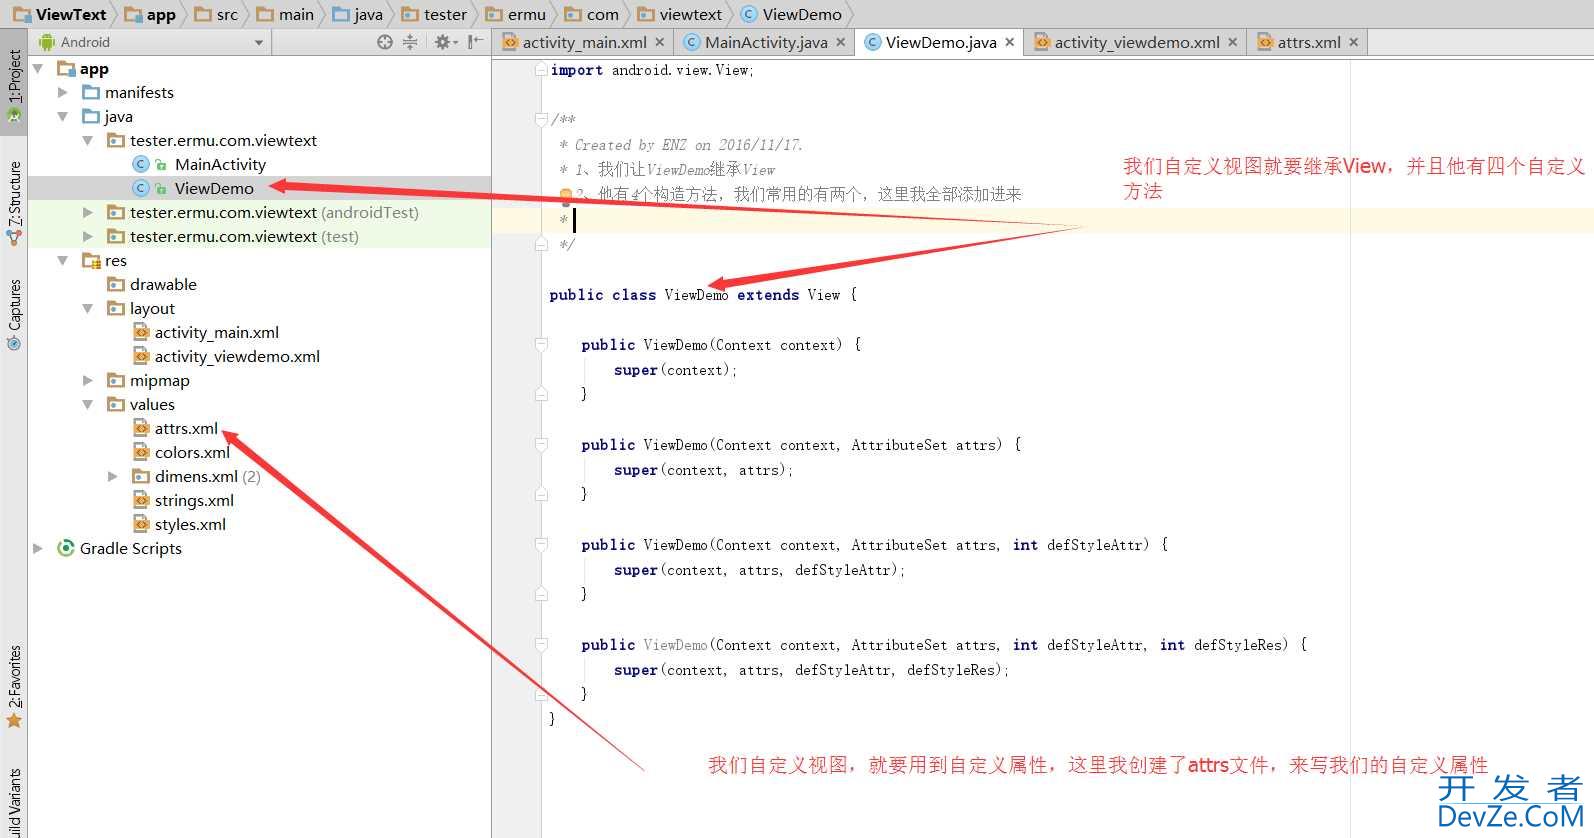Click 'Created by ENZ on 2016/11/17.' comment
Viewport: 1594px width, 838px height.
point(688,145)
